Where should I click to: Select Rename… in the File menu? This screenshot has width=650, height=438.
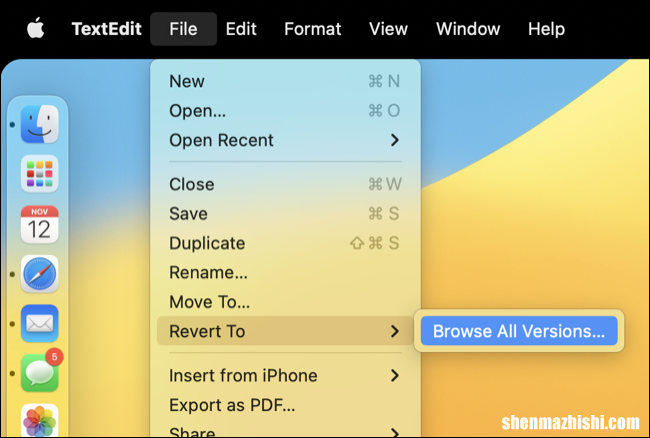tap(285, 272)
